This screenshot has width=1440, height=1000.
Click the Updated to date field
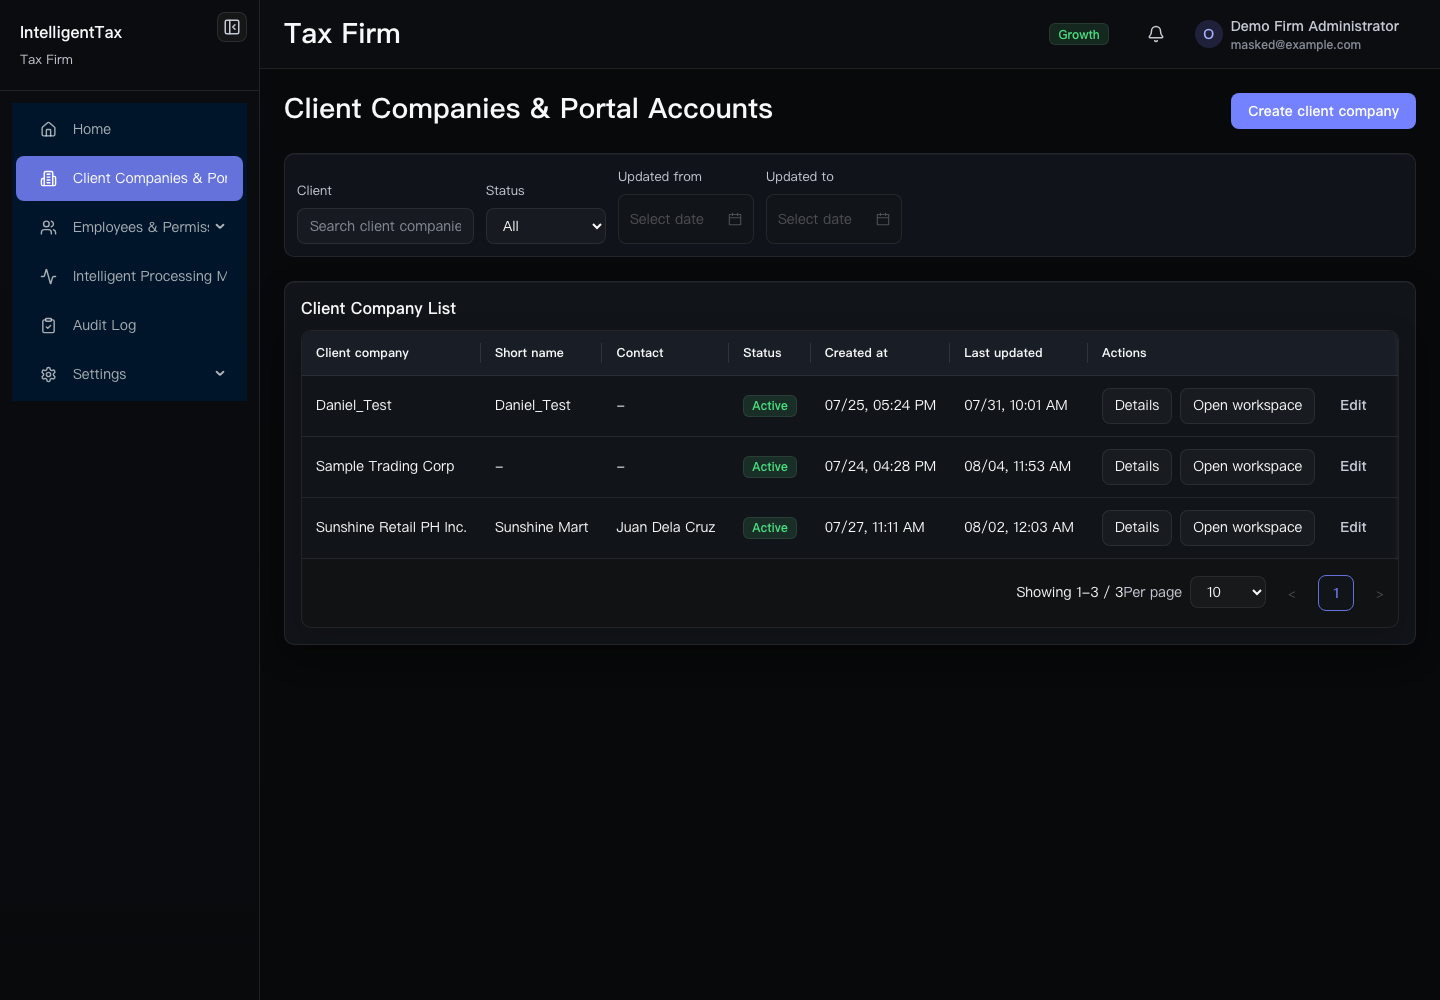pos(834,219)
